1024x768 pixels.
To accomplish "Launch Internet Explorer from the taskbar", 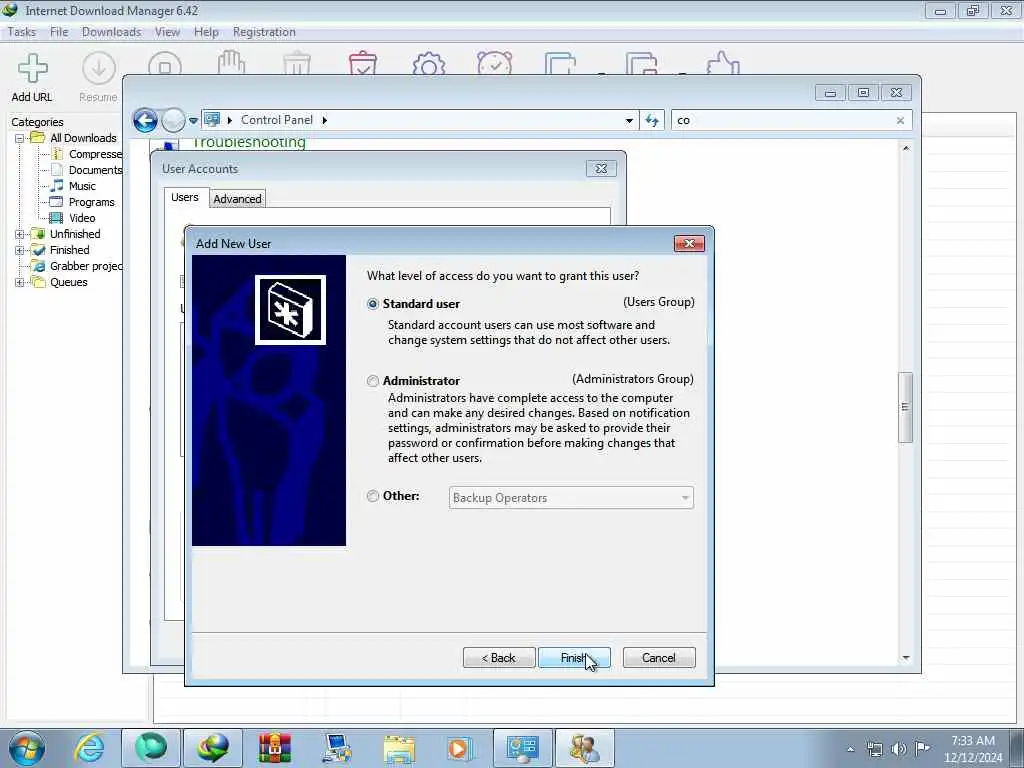I will coord(89,748).
